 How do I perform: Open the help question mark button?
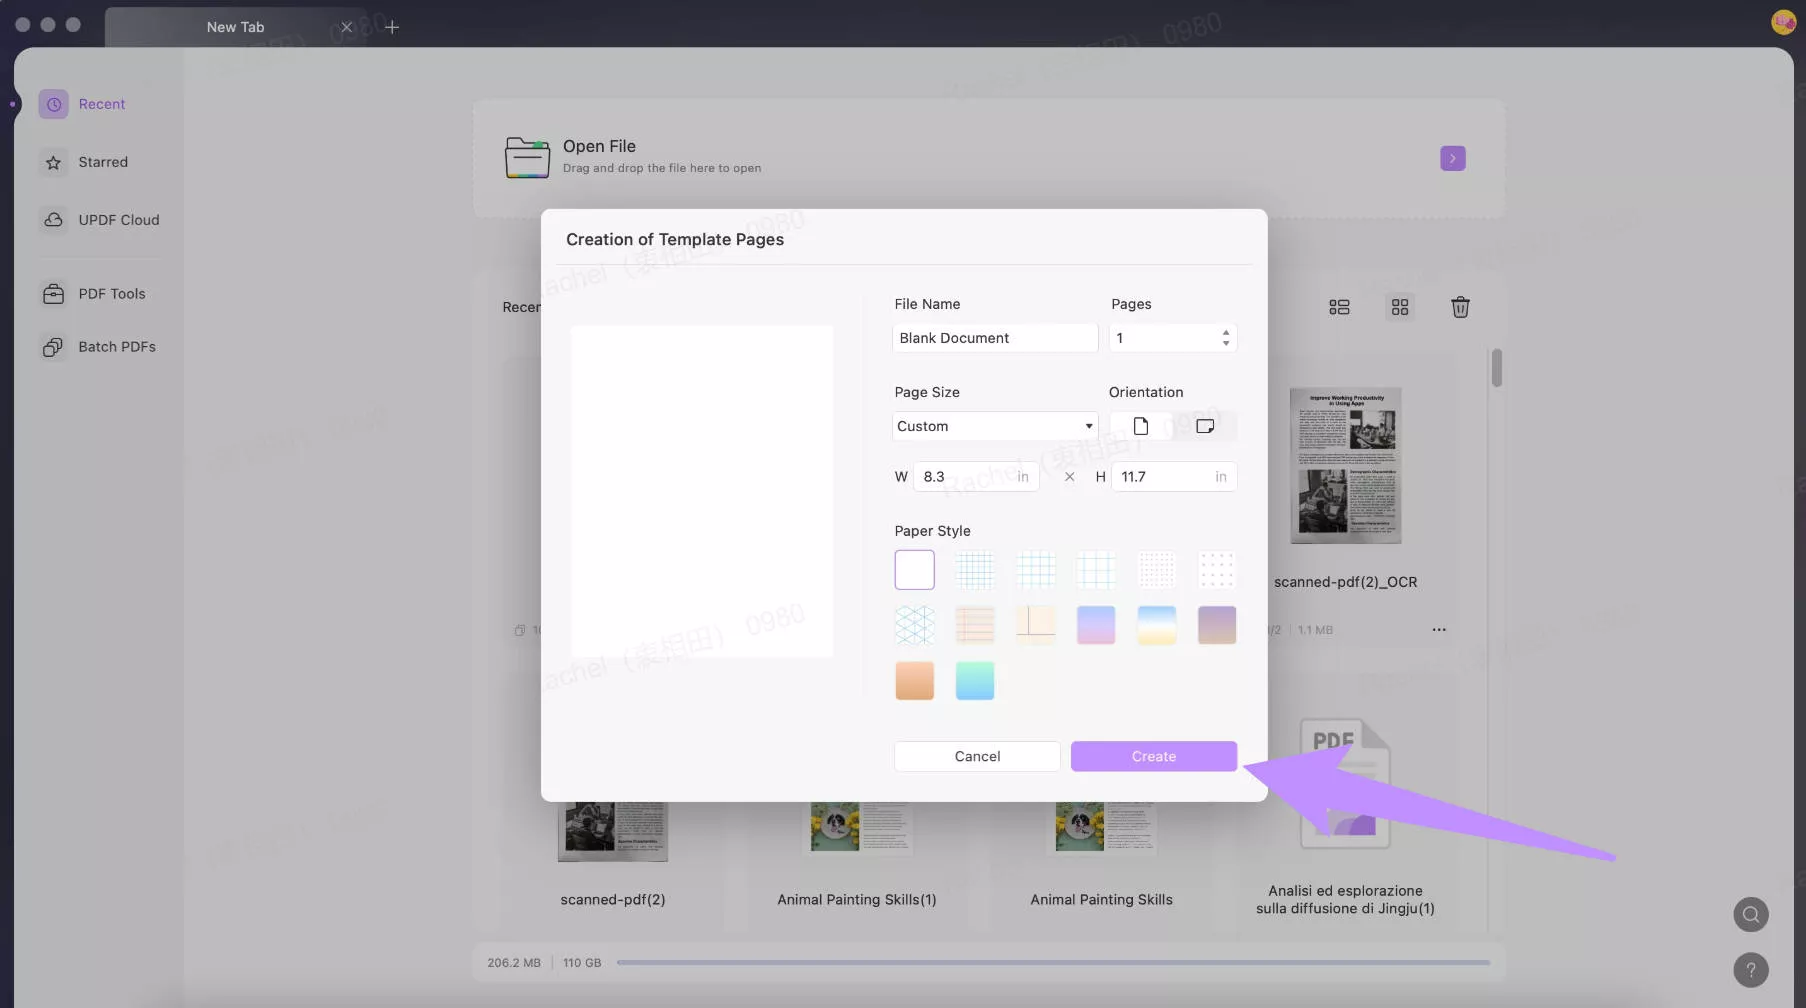click(1750, 970)
